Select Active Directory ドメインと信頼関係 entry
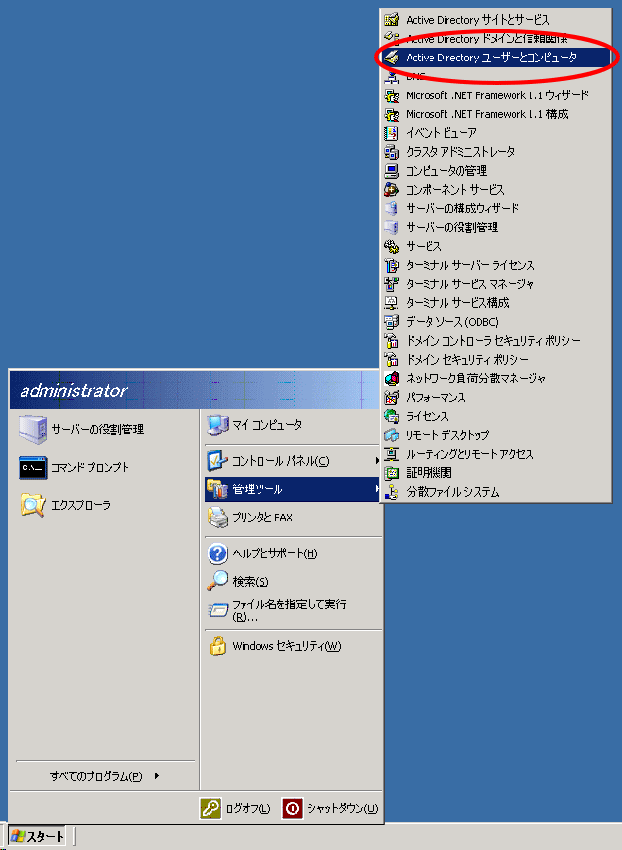Viewport: 622px width, 850px height. tap(496, 38)
